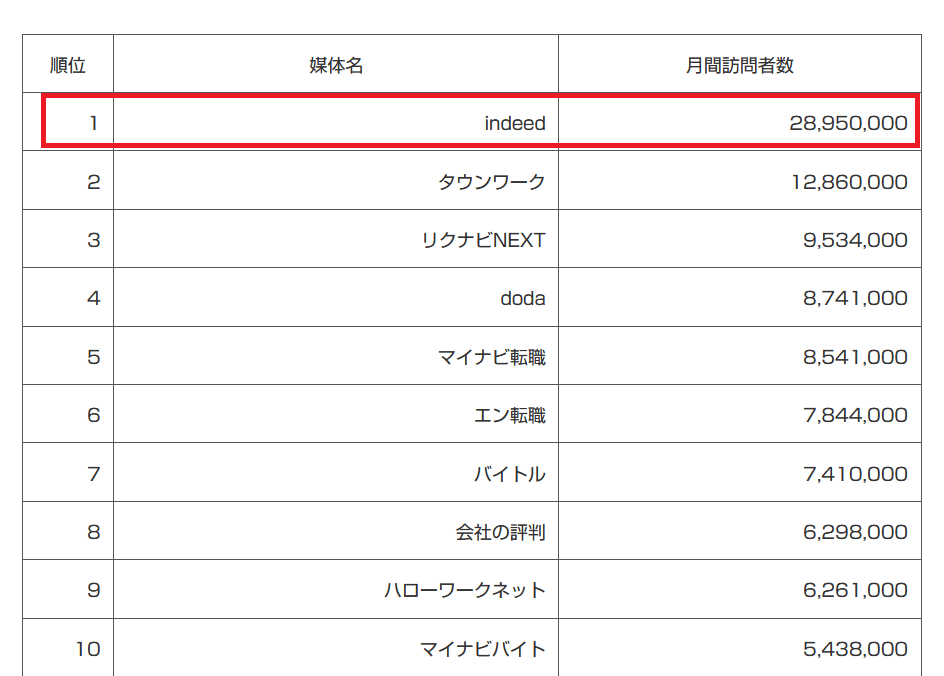Select the indeed cell in row 1

point(336,122)
